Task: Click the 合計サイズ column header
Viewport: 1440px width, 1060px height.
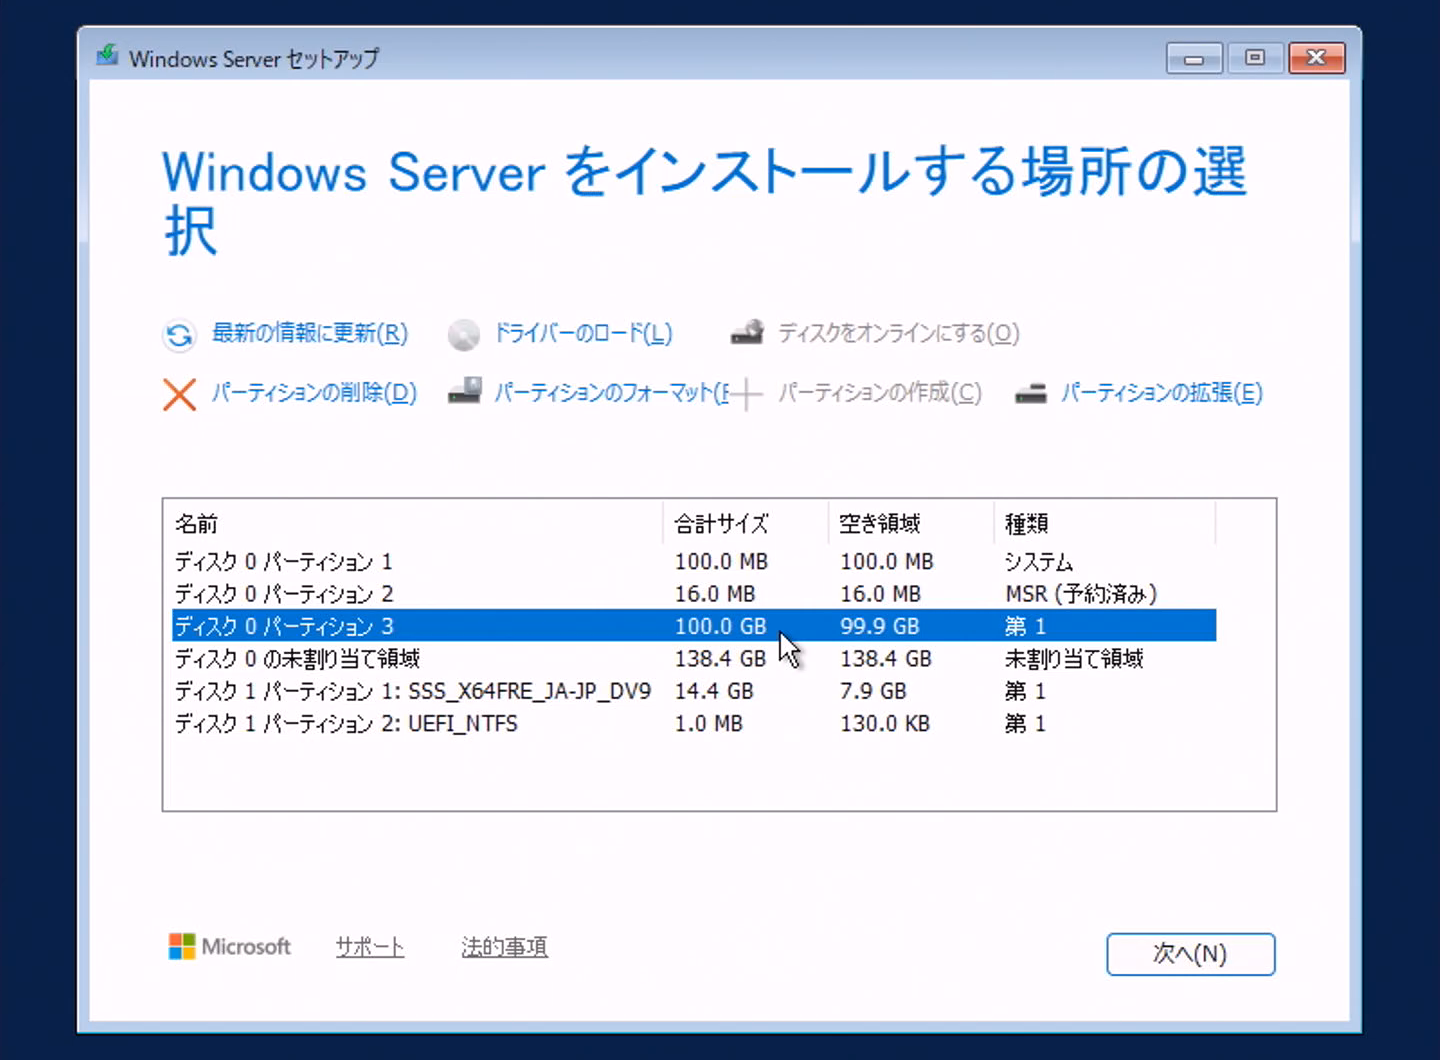Action: [721, 523]
